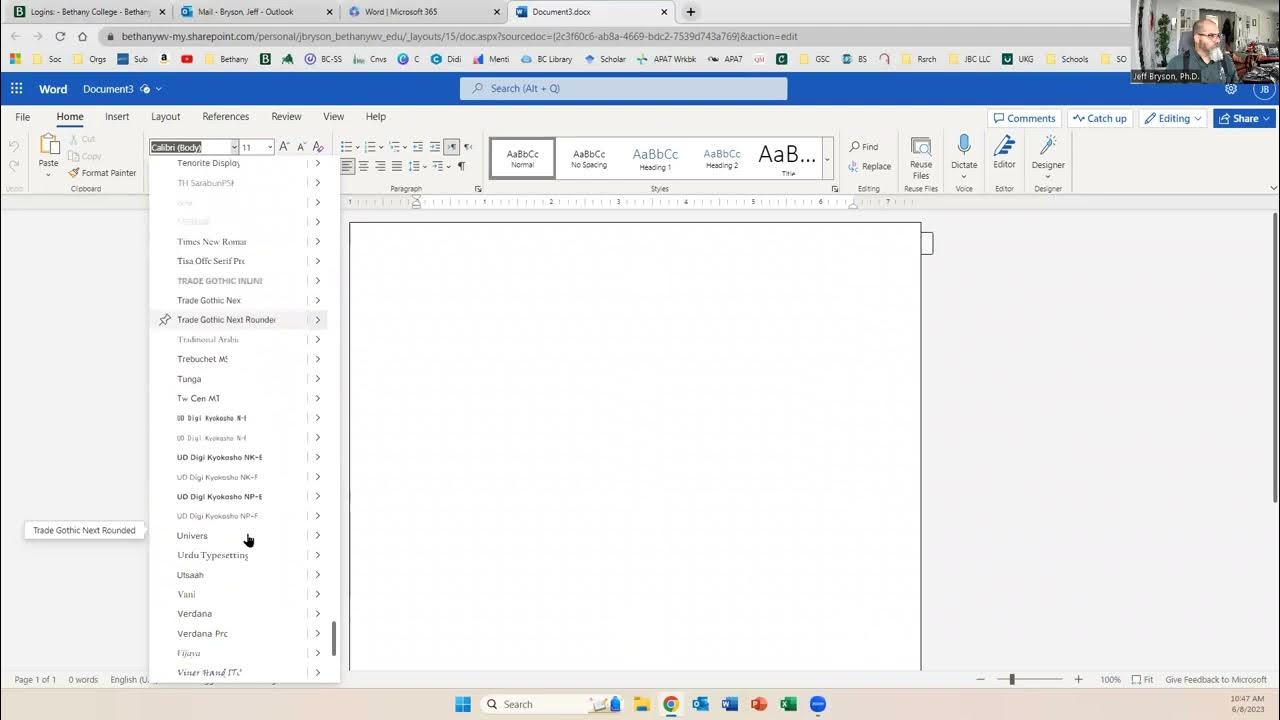Center align the paragraph
This screenshot has width=1280, height=720.
pyautogui.click(x=364, y=166)
